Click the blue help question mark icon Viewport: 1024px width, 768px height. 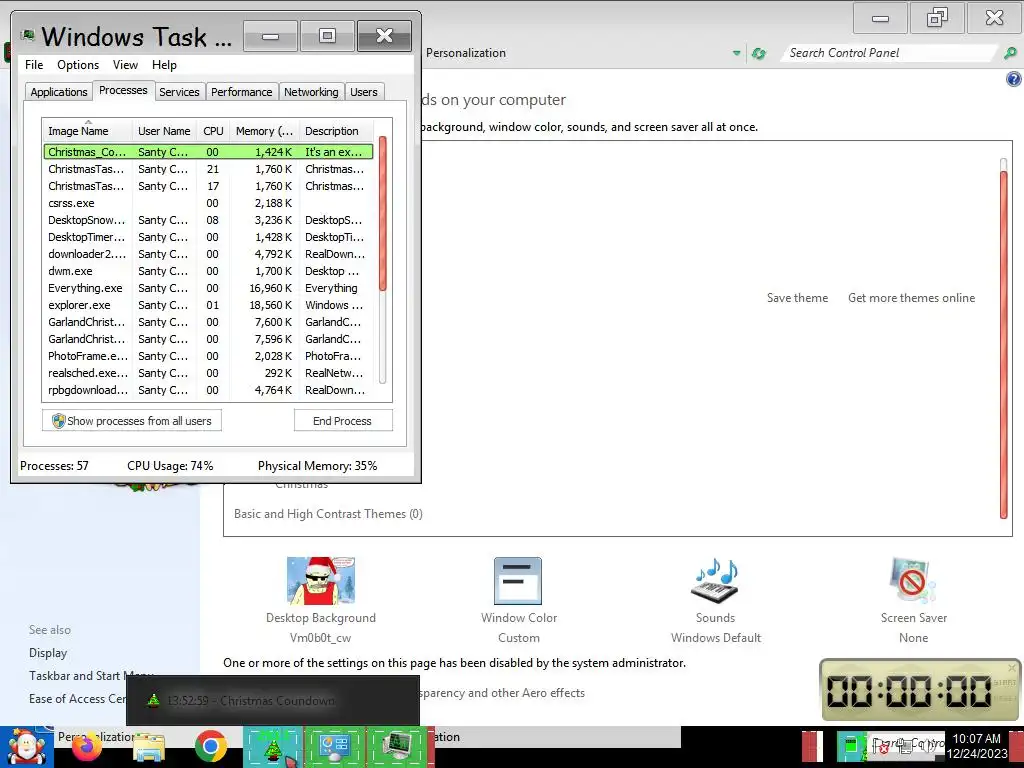point(1014,80)
